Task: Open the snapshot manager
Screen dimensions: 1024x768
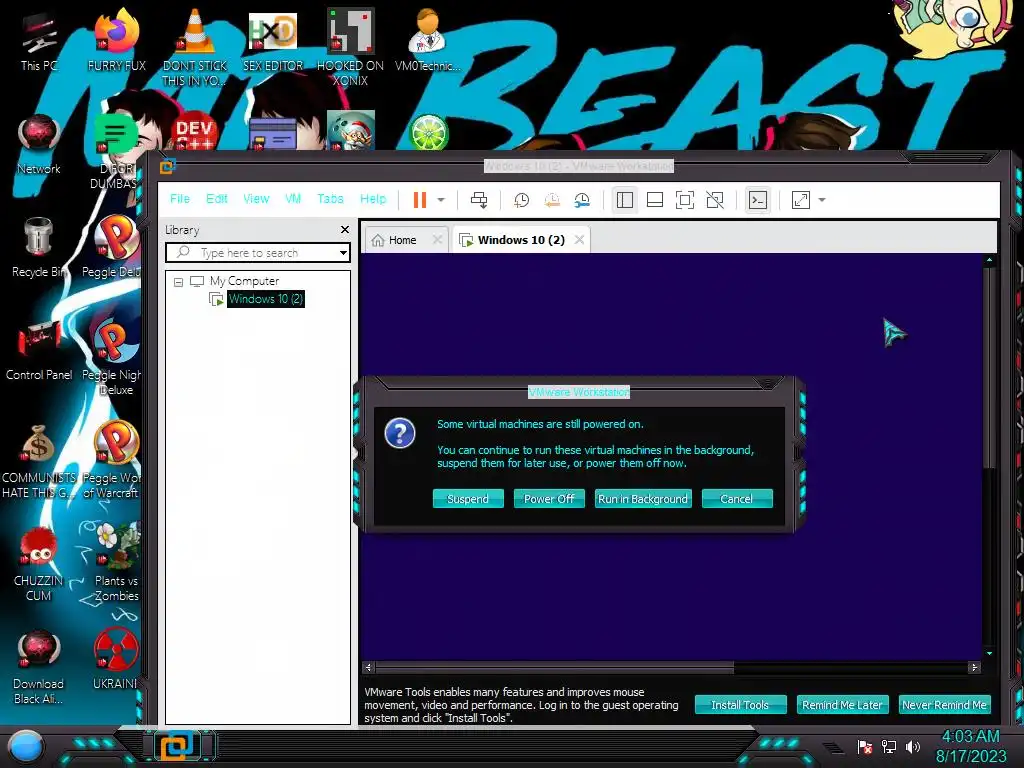Action: coord(582,200)
